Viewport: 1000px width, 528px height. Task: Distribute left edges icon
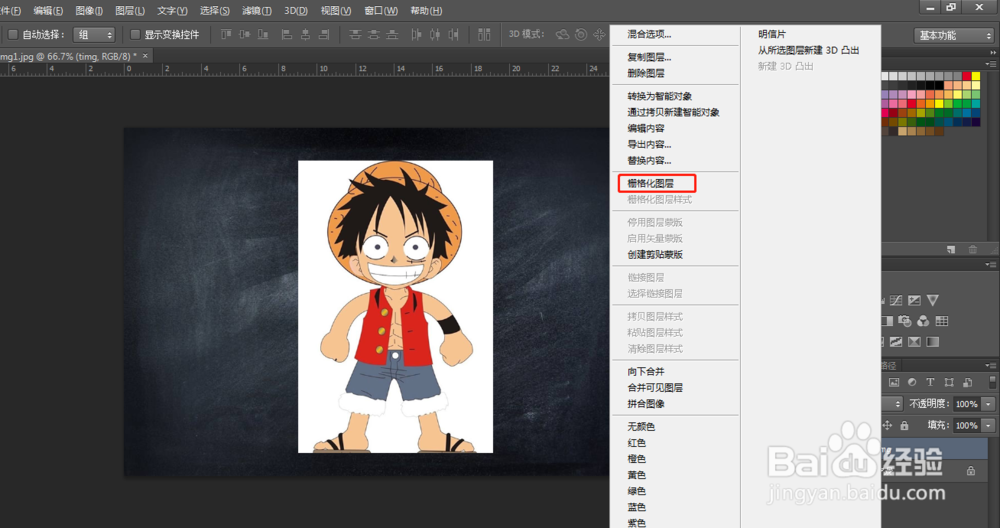click(x=416, y=34)
